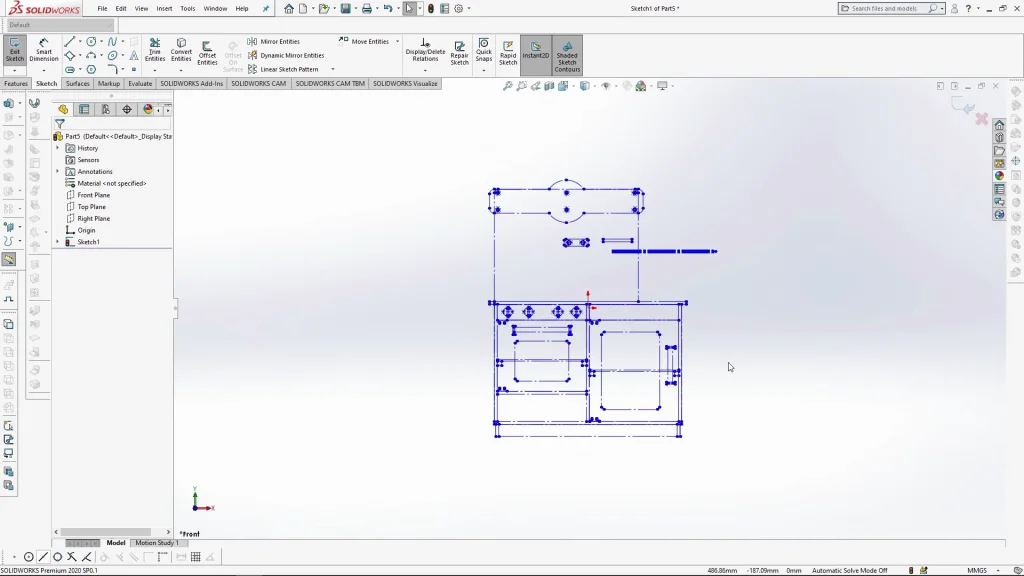Screen dimensions: 1024x576
Task: Toggle the Rapid Sketch option
Action: [x=508, y=53]
